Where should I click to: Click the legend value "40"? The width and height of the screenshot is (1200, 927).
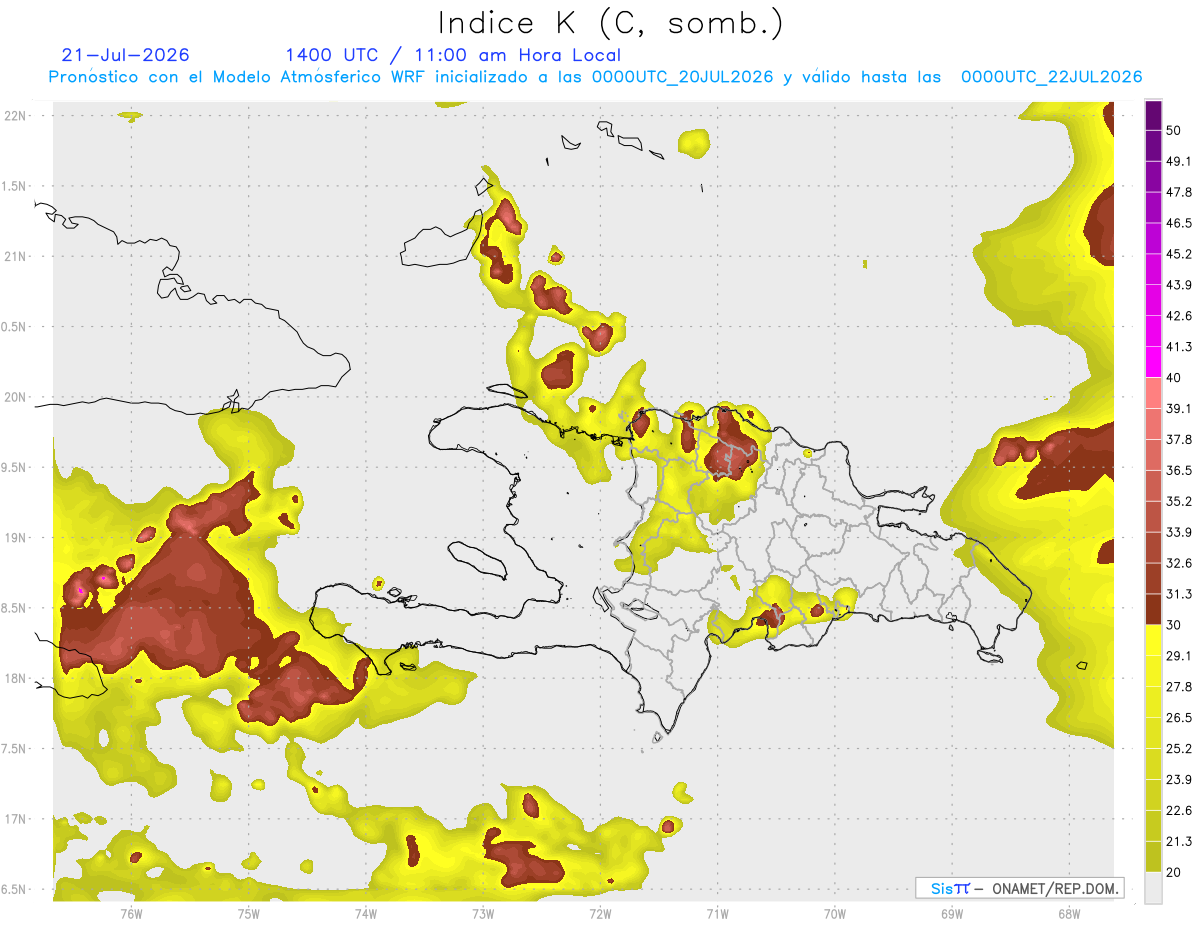(1174, 378)
